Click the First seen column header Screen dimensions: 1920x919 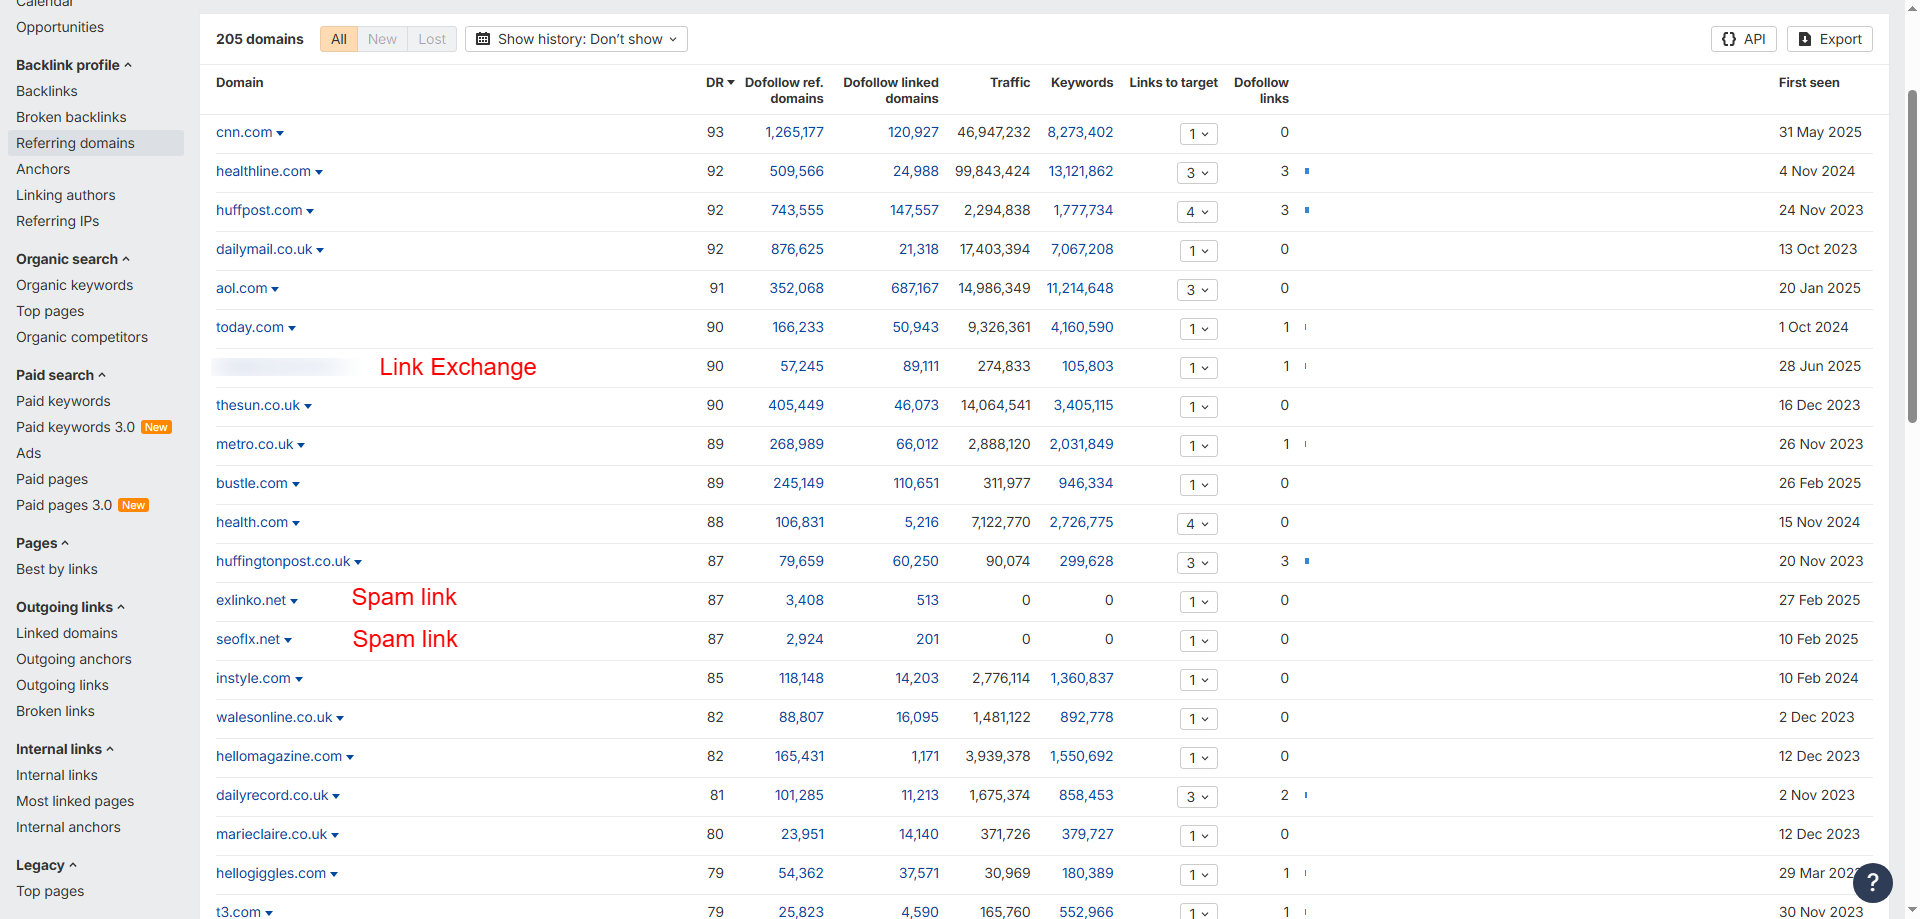tap(1808, 83)
